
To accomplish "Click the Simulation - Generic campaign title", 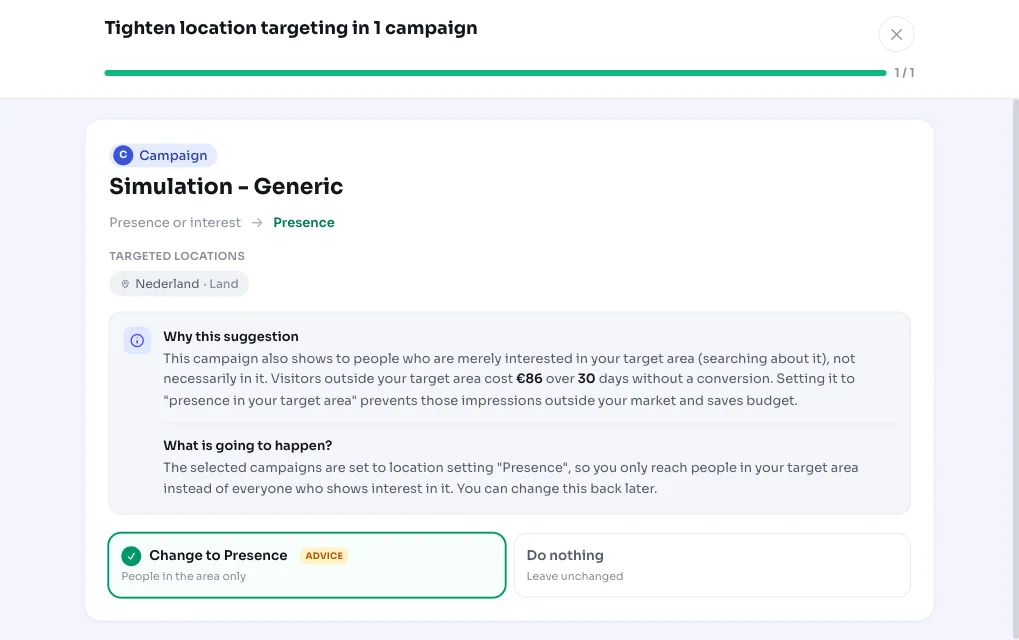I will click(226, 186).
